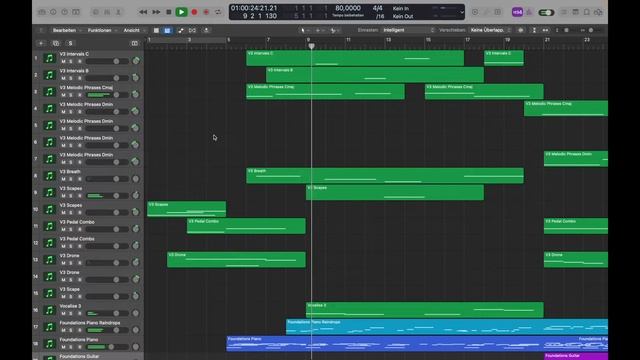
Task: Toggle the Metronome click button
Action: click(x=529, y=12)
